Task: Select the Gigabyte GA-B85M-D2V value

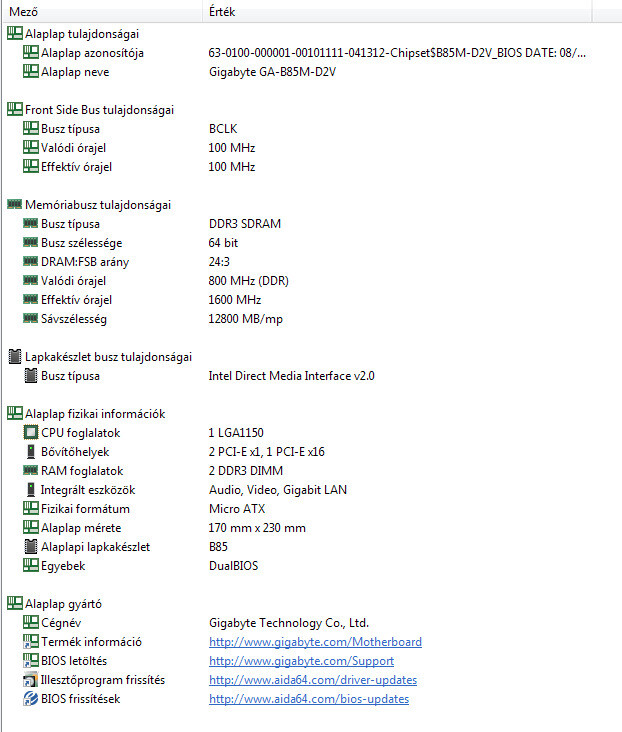Action: [x=272, y=72]
